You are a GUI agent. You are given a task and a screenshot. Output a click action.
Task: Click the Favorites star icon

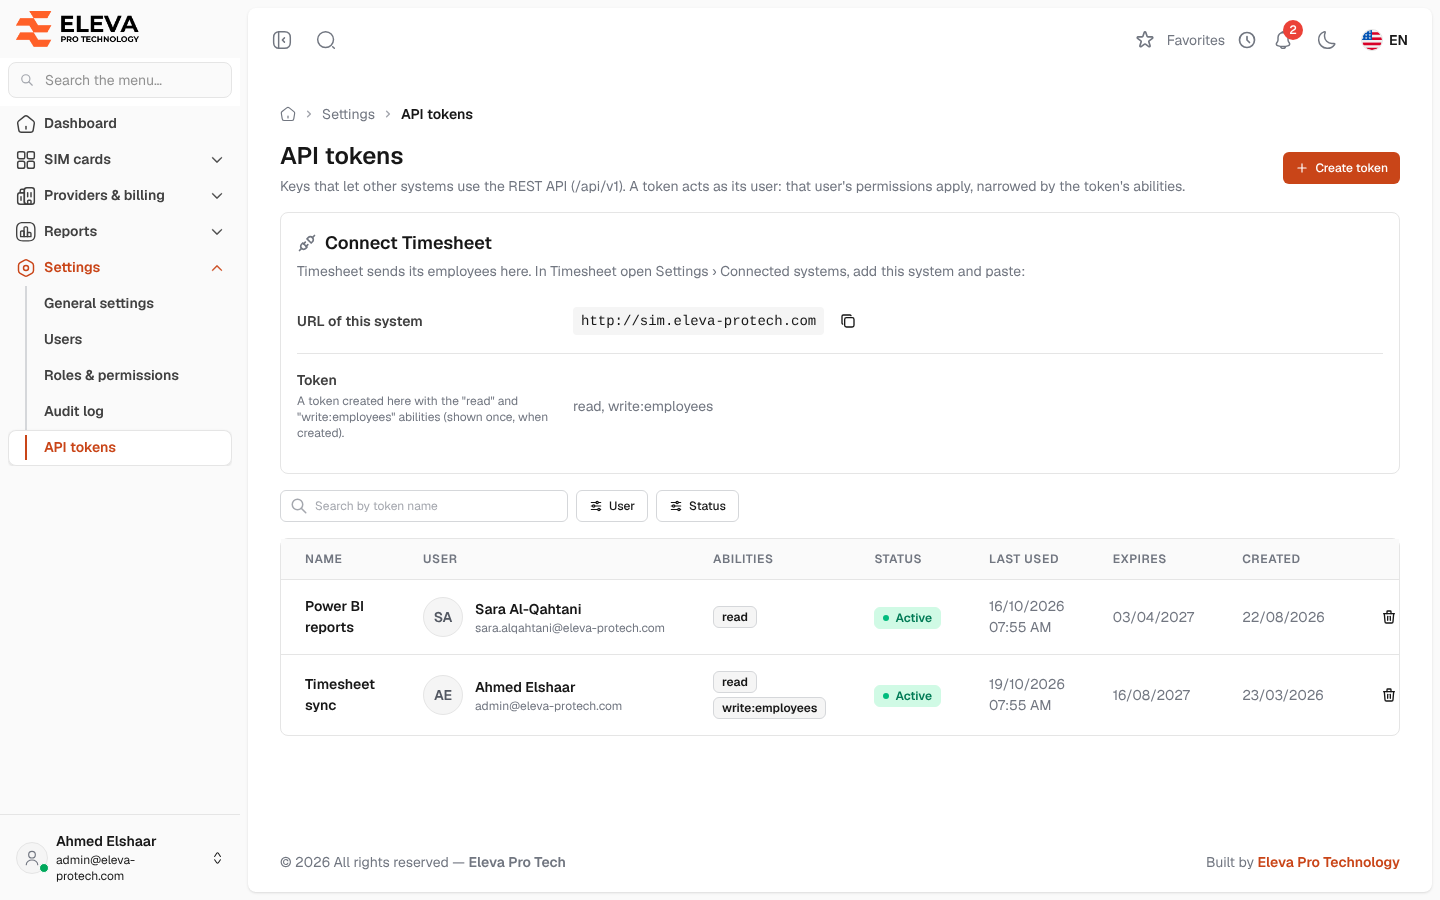[1145, 40]
